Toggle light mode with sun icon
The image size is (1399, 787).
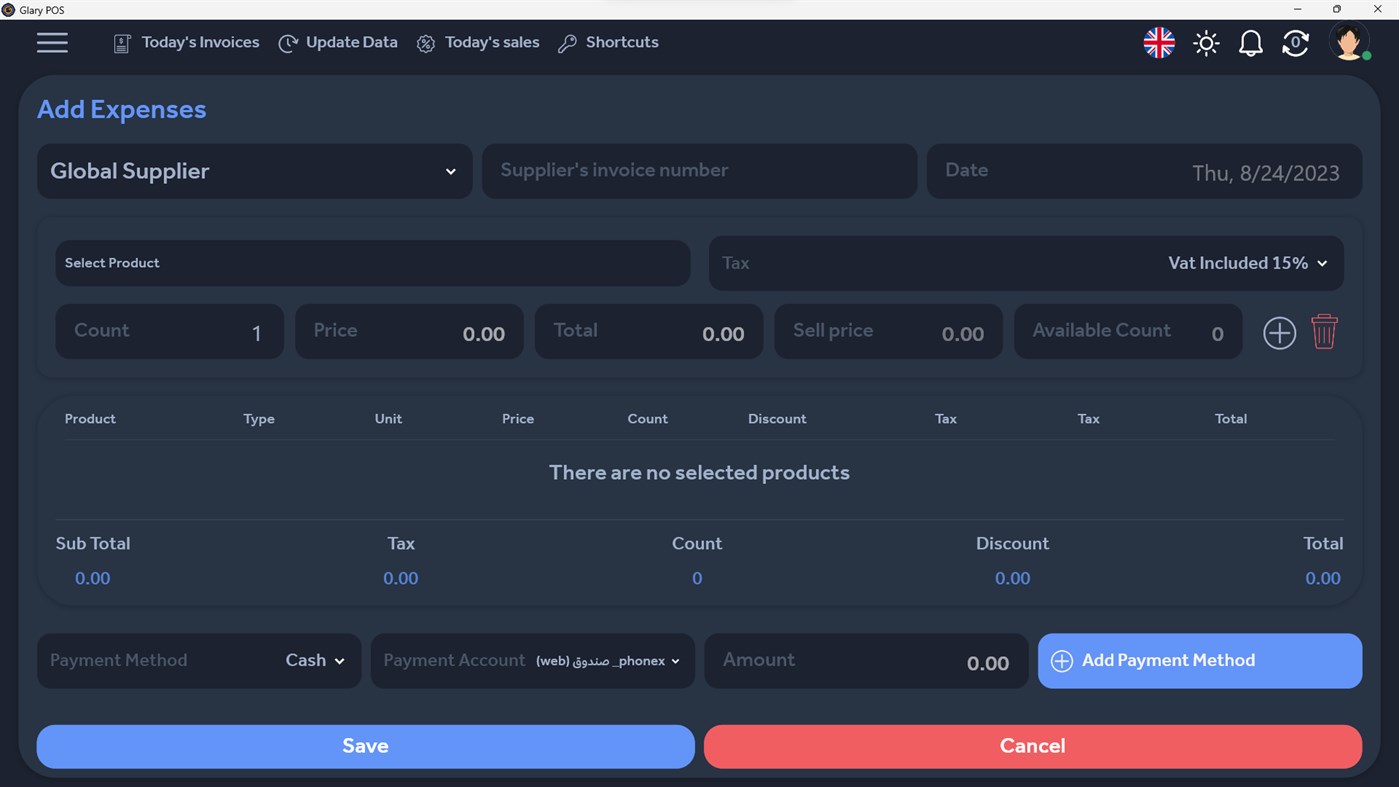pyautogui.click(x=1206, y=43)
